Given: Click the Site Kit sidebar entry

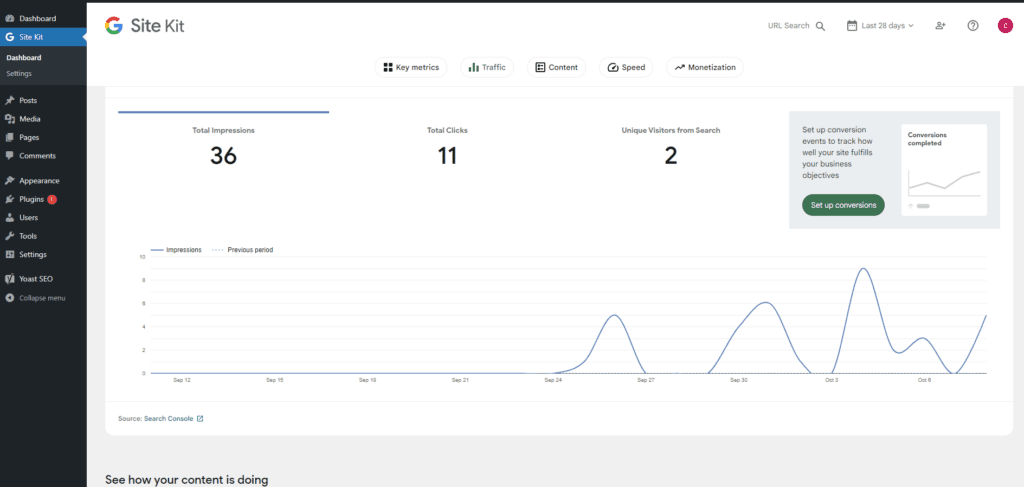Looking at the screenshot, I should click(43, 37).
